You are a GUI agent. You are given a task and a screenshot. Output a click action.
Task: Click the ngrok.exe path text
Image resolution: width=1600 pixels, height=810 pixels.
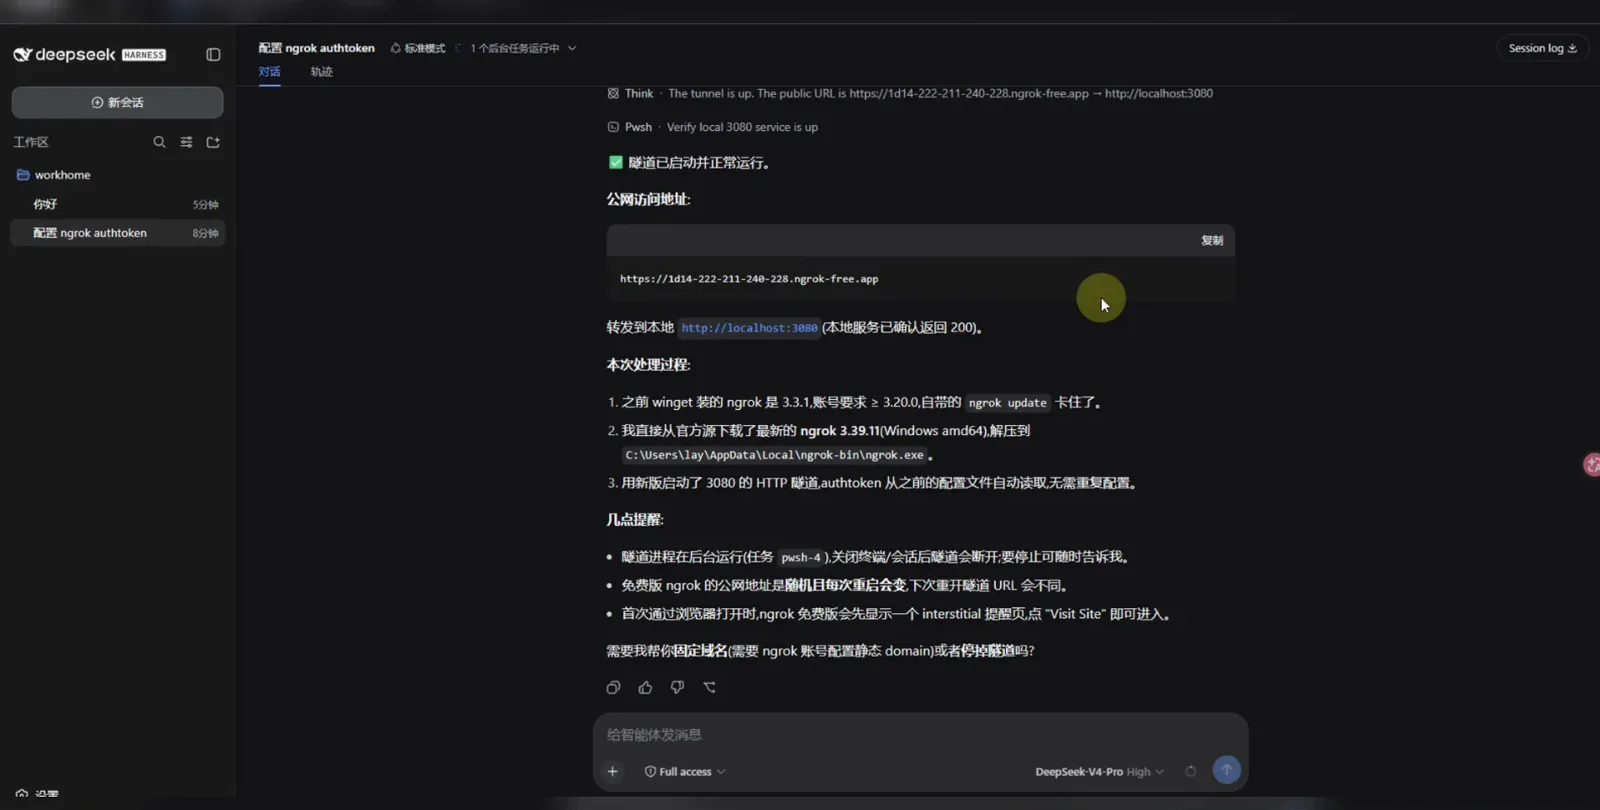pyautogui.click(x=774, y=455)
